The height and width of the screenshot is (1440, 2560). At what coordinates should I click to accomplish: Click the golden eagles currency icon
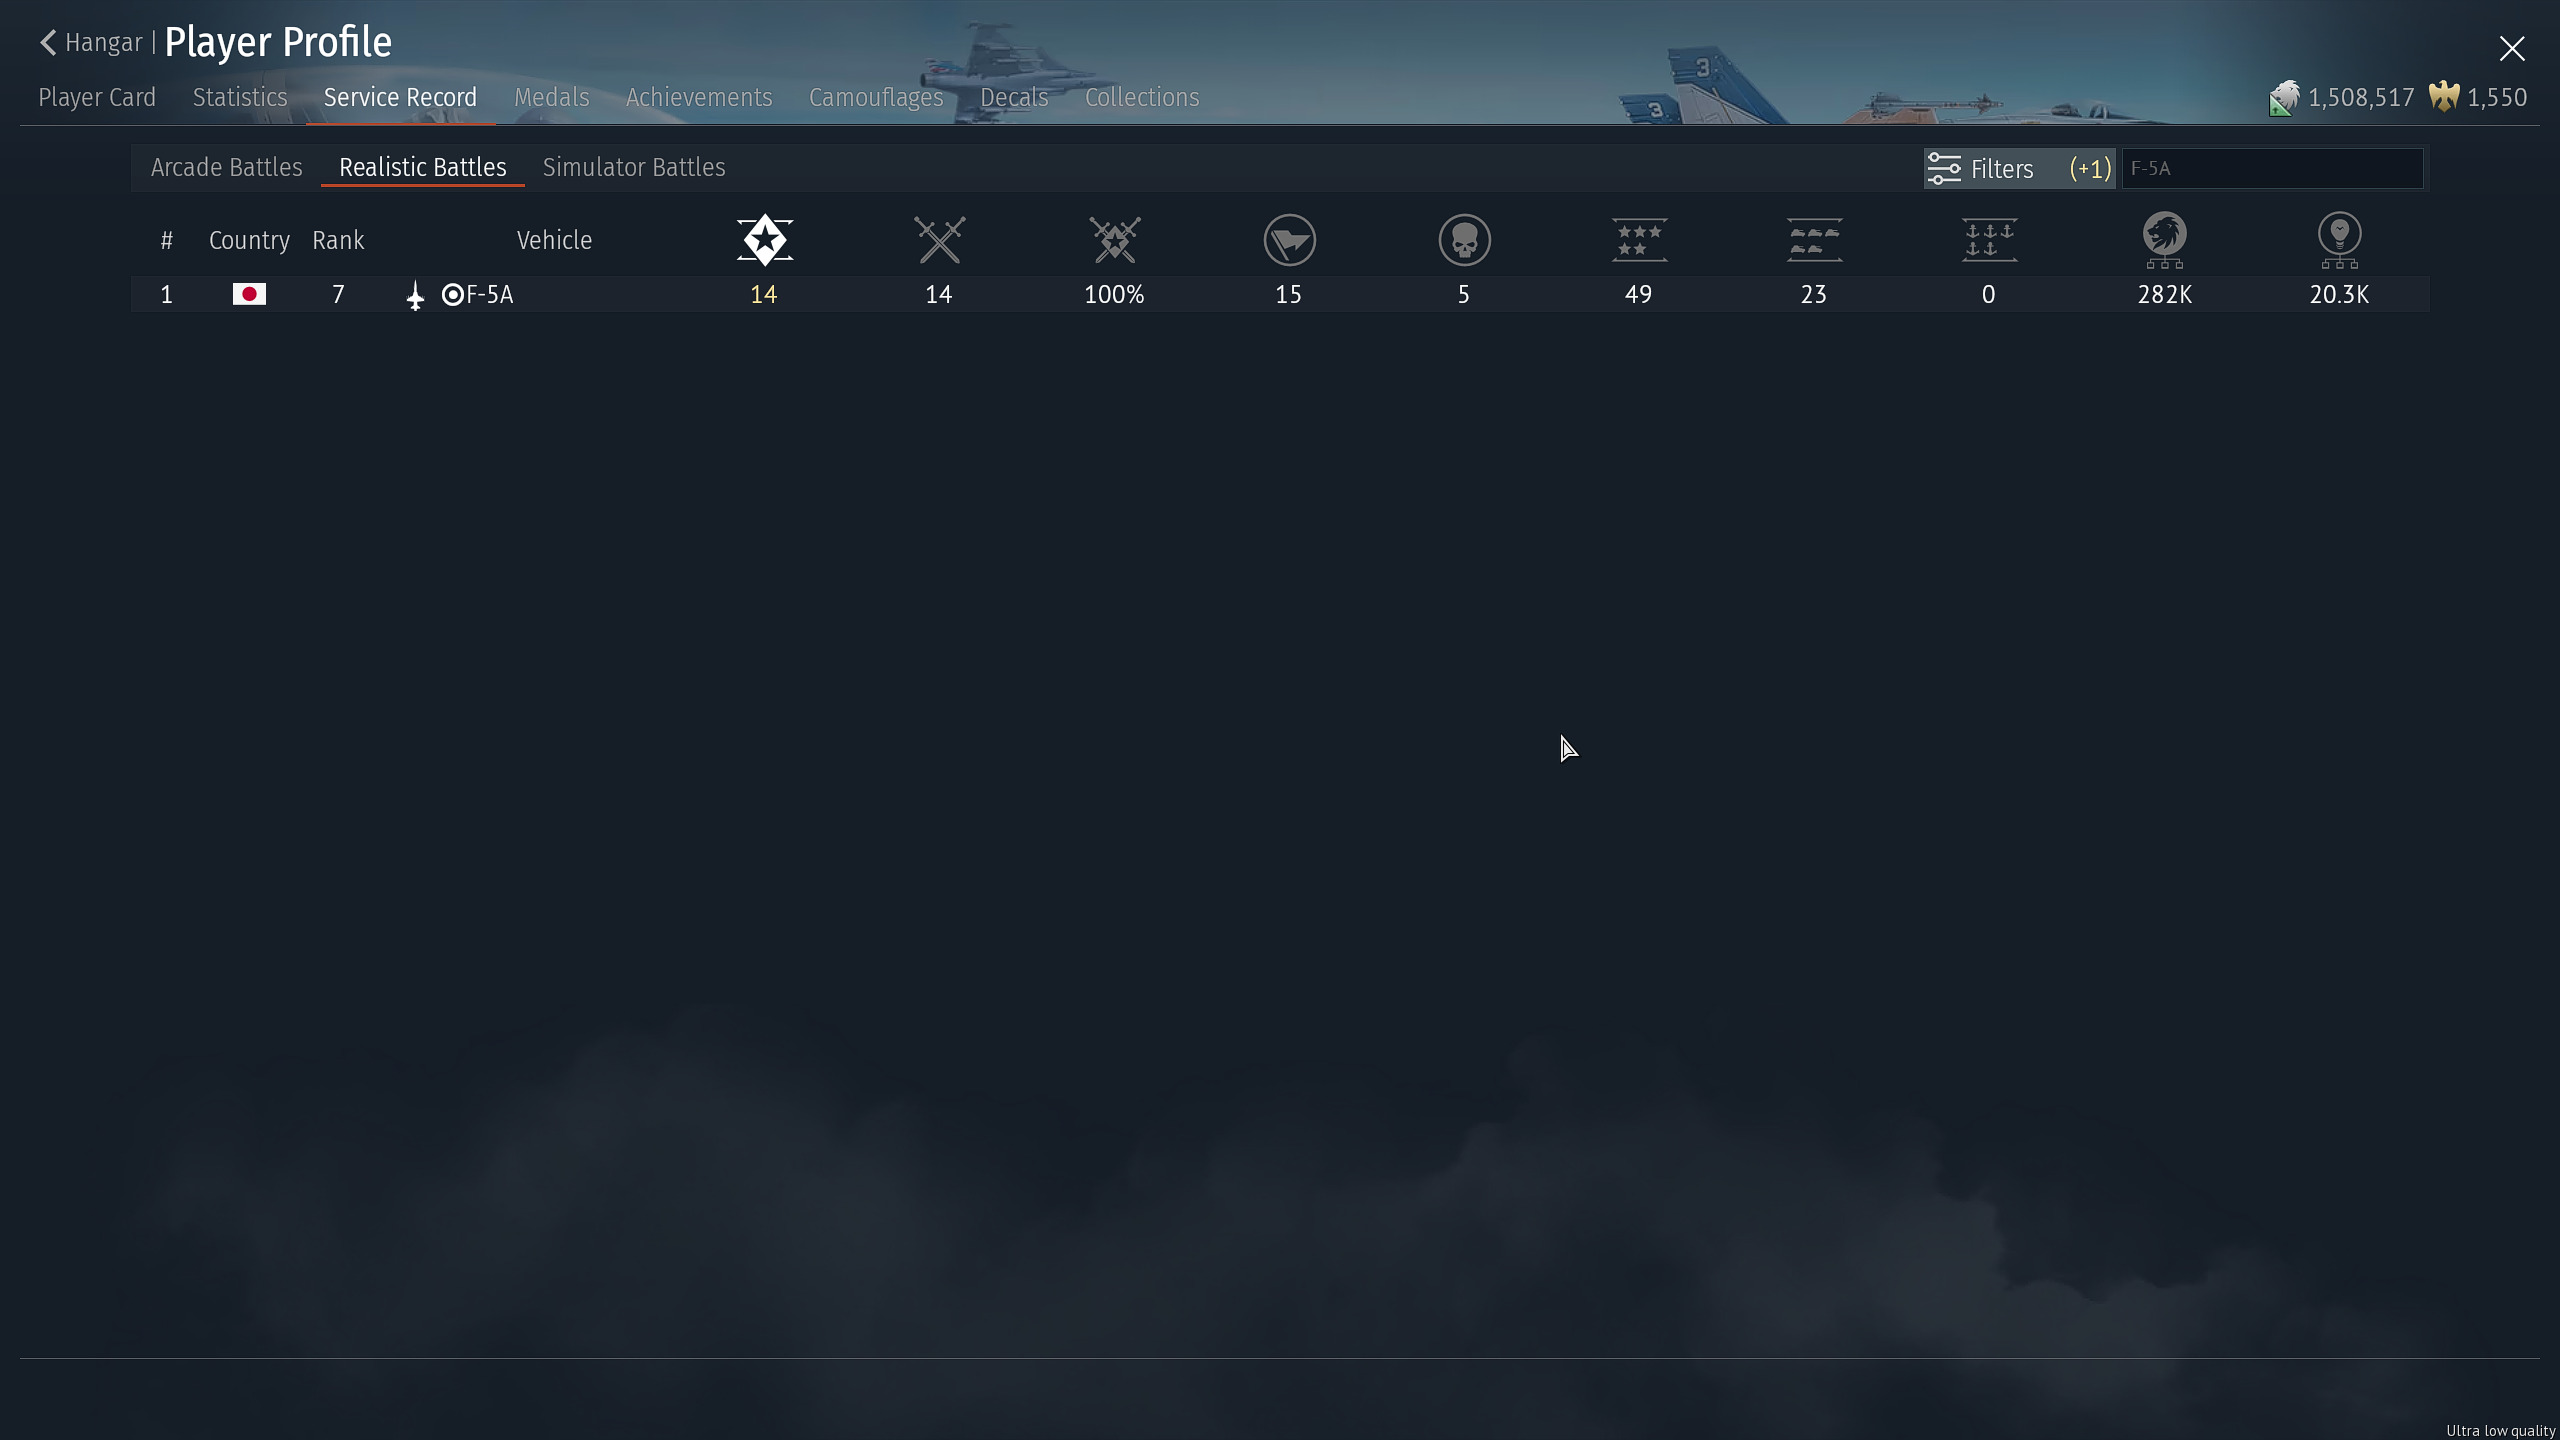coord(2443,97)
